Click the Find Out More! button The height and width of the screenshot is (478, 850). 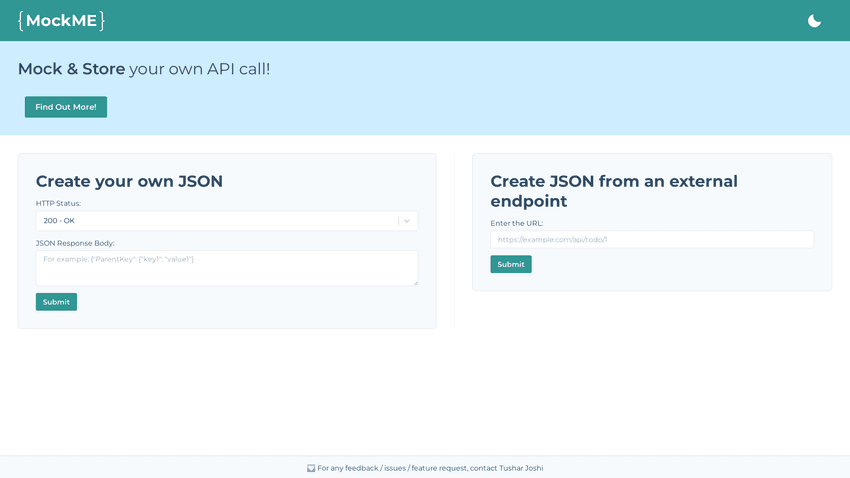tap(66, 107)
